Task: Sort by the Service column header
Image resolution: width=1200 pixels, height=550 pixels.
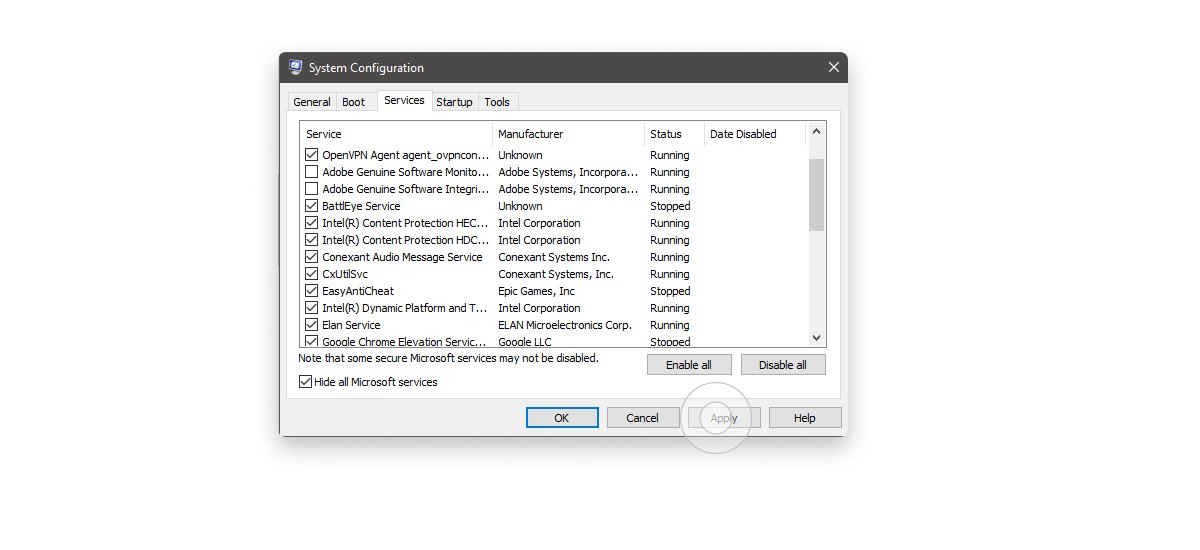Action: tap(396, 134)
